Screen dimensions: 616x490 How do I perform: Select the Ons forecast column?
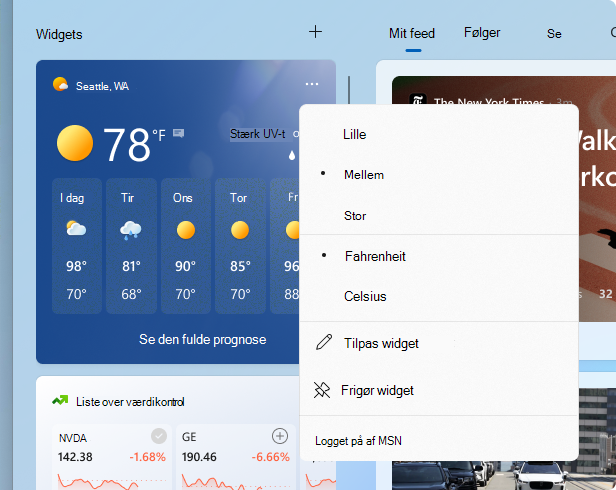pos(185,246)
